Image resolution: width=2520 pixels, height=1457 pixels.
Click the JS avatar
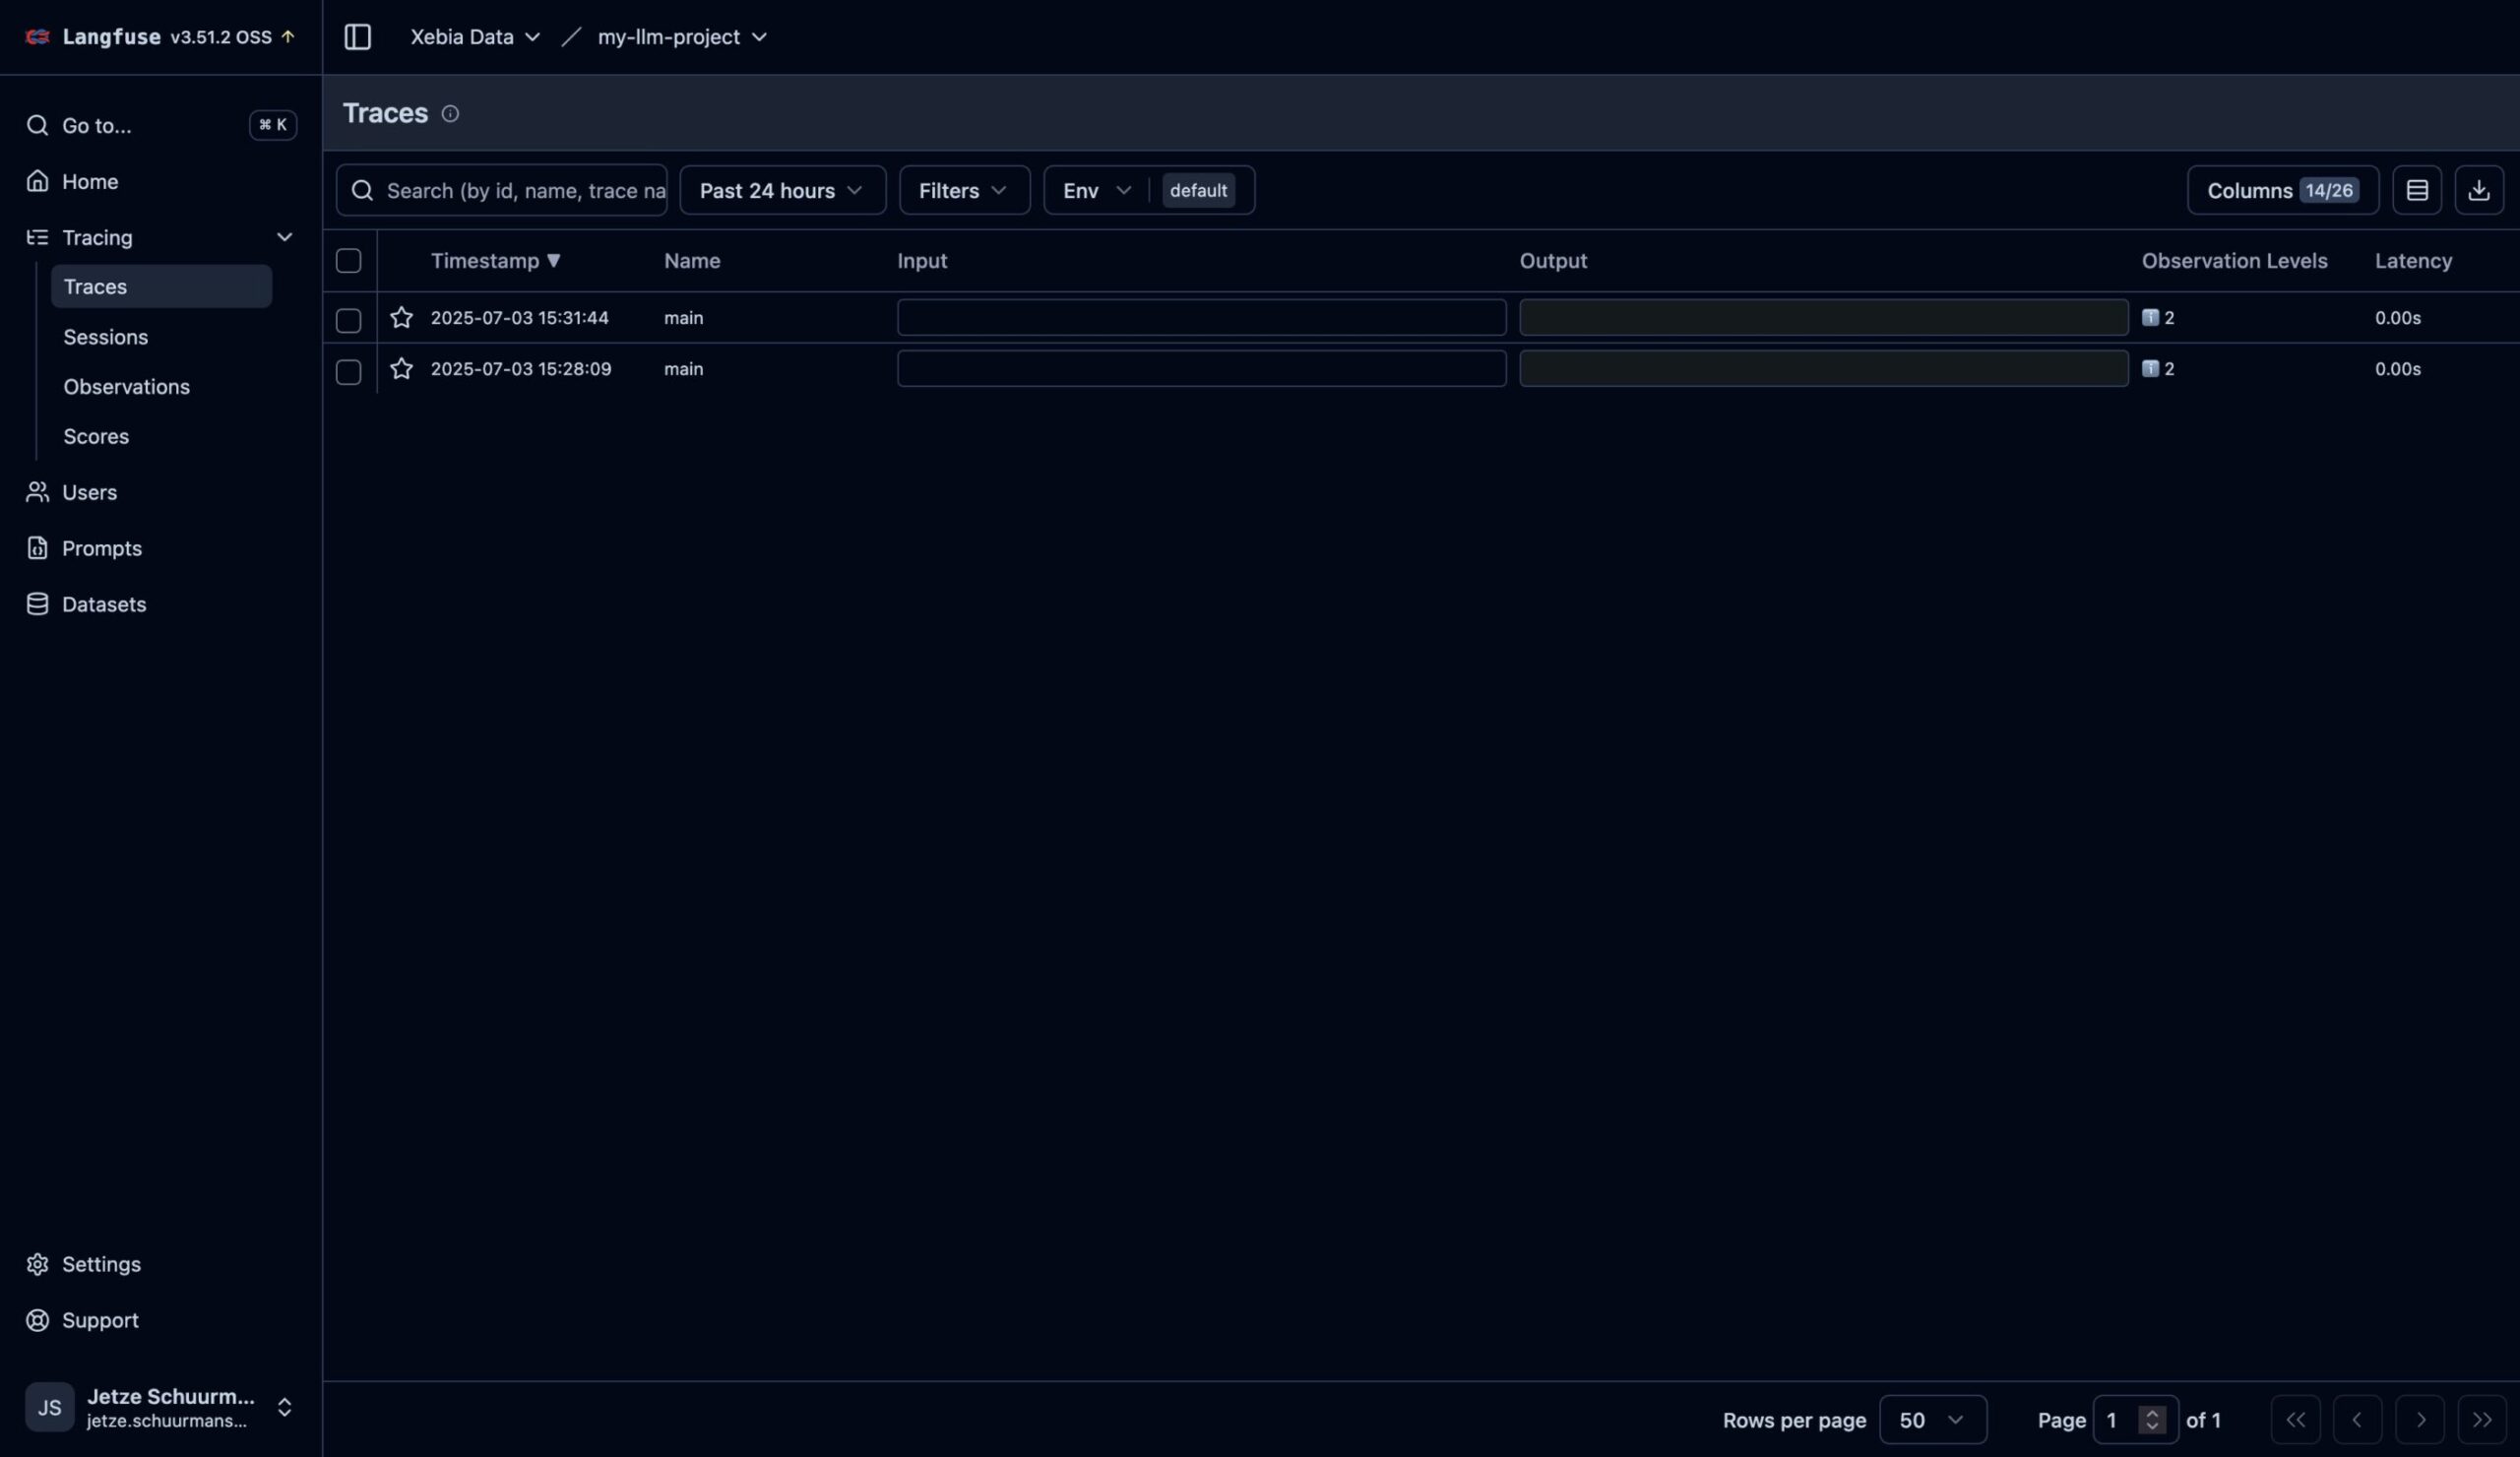point(49,1407)
